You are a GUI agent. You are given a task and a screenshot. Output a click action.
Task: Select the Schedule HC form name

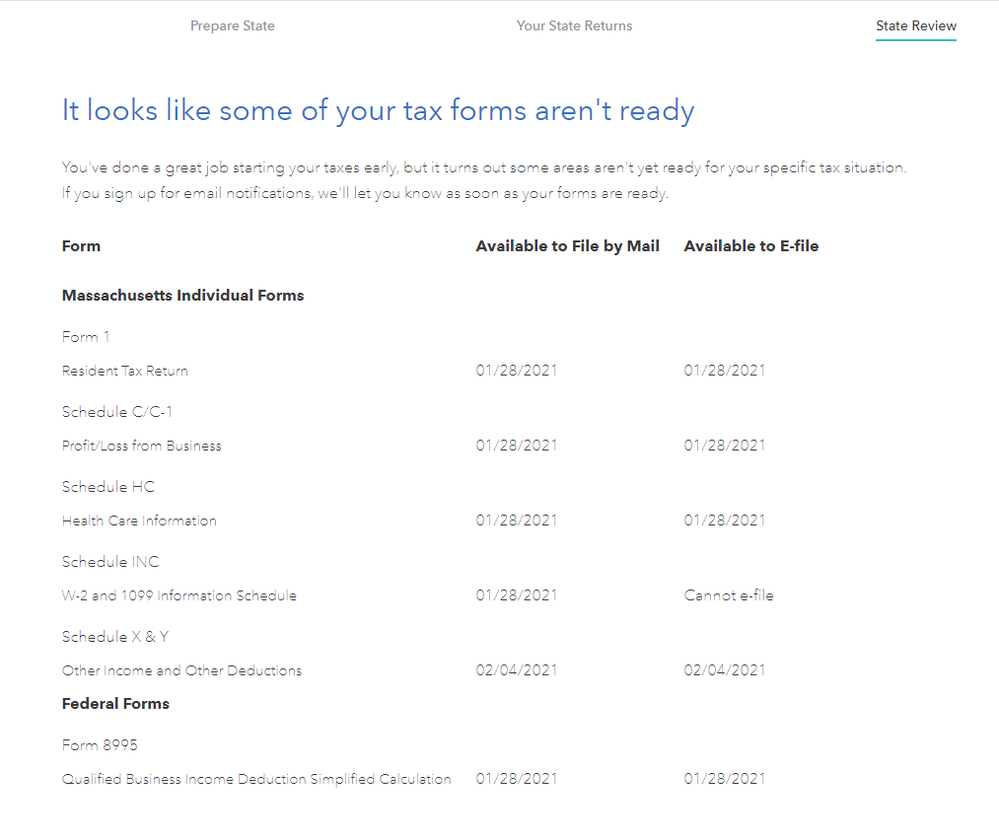click(x=108, y=487)
